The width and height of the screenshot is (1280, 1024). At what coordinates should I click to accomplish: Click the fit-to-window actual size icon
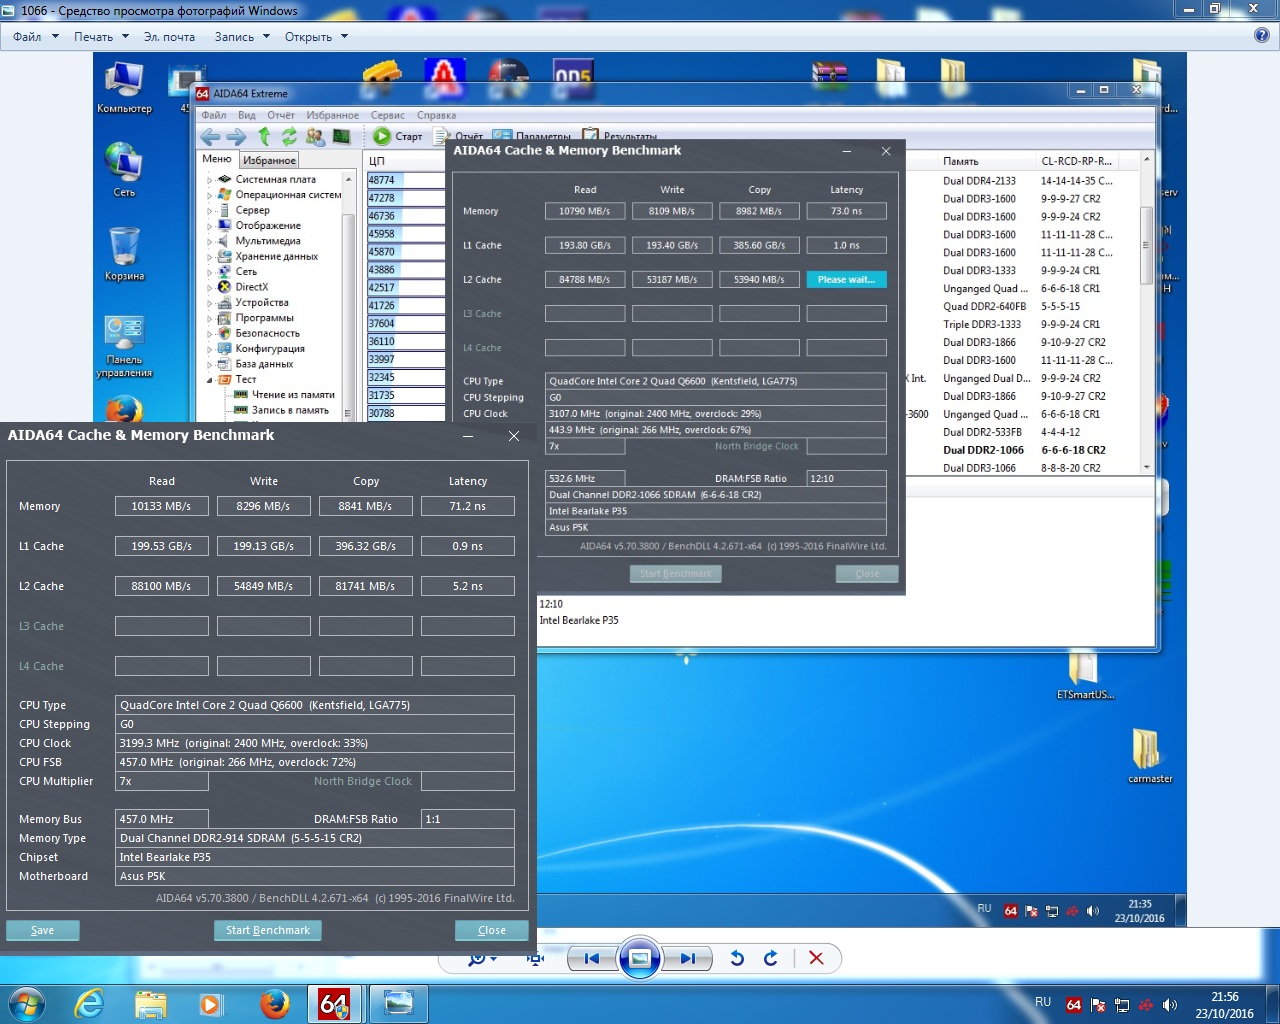point(536,958)
